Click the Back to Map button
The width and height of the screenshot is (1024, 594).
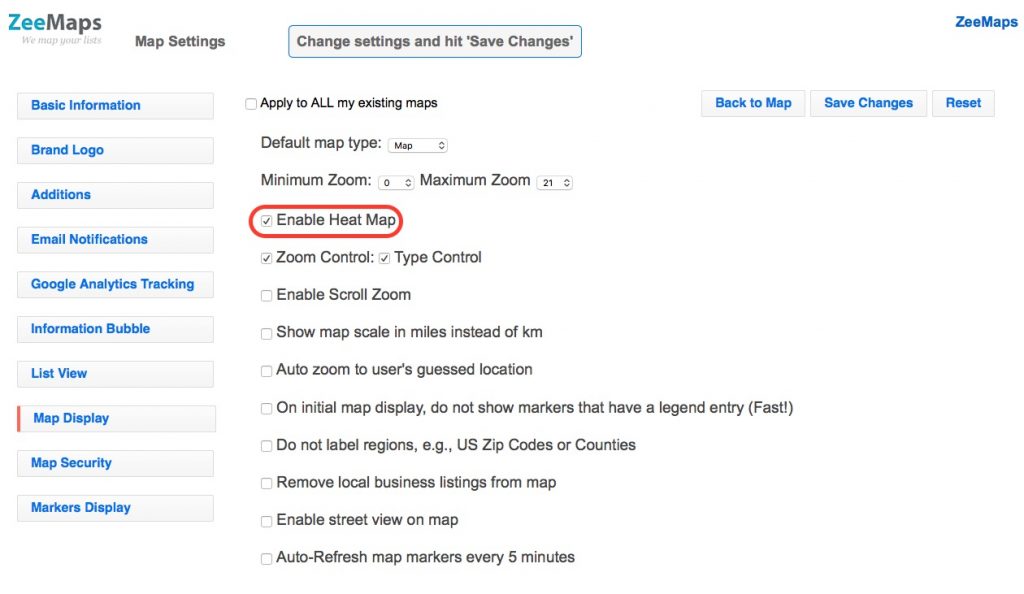[x=753, y=103]
